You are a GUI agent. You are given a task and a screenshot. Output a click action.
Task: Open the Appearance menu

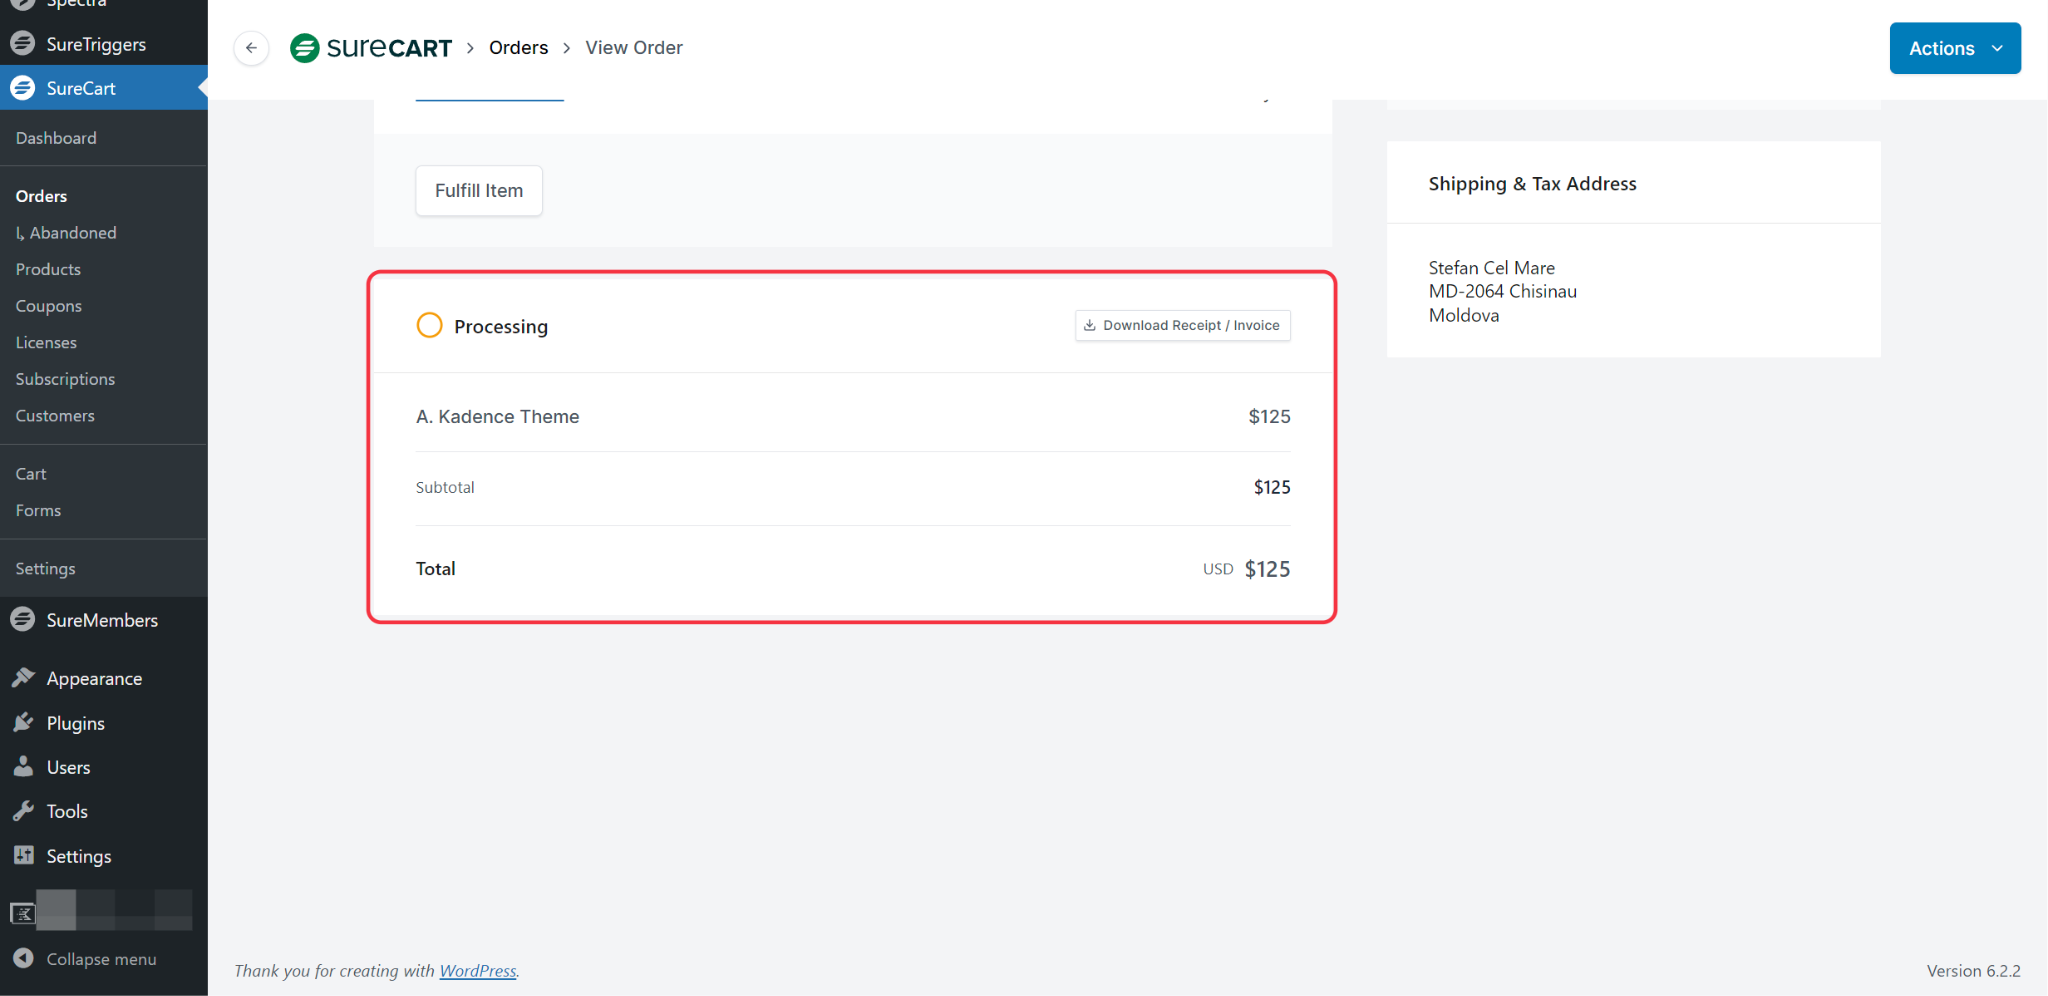pos(94,678)
